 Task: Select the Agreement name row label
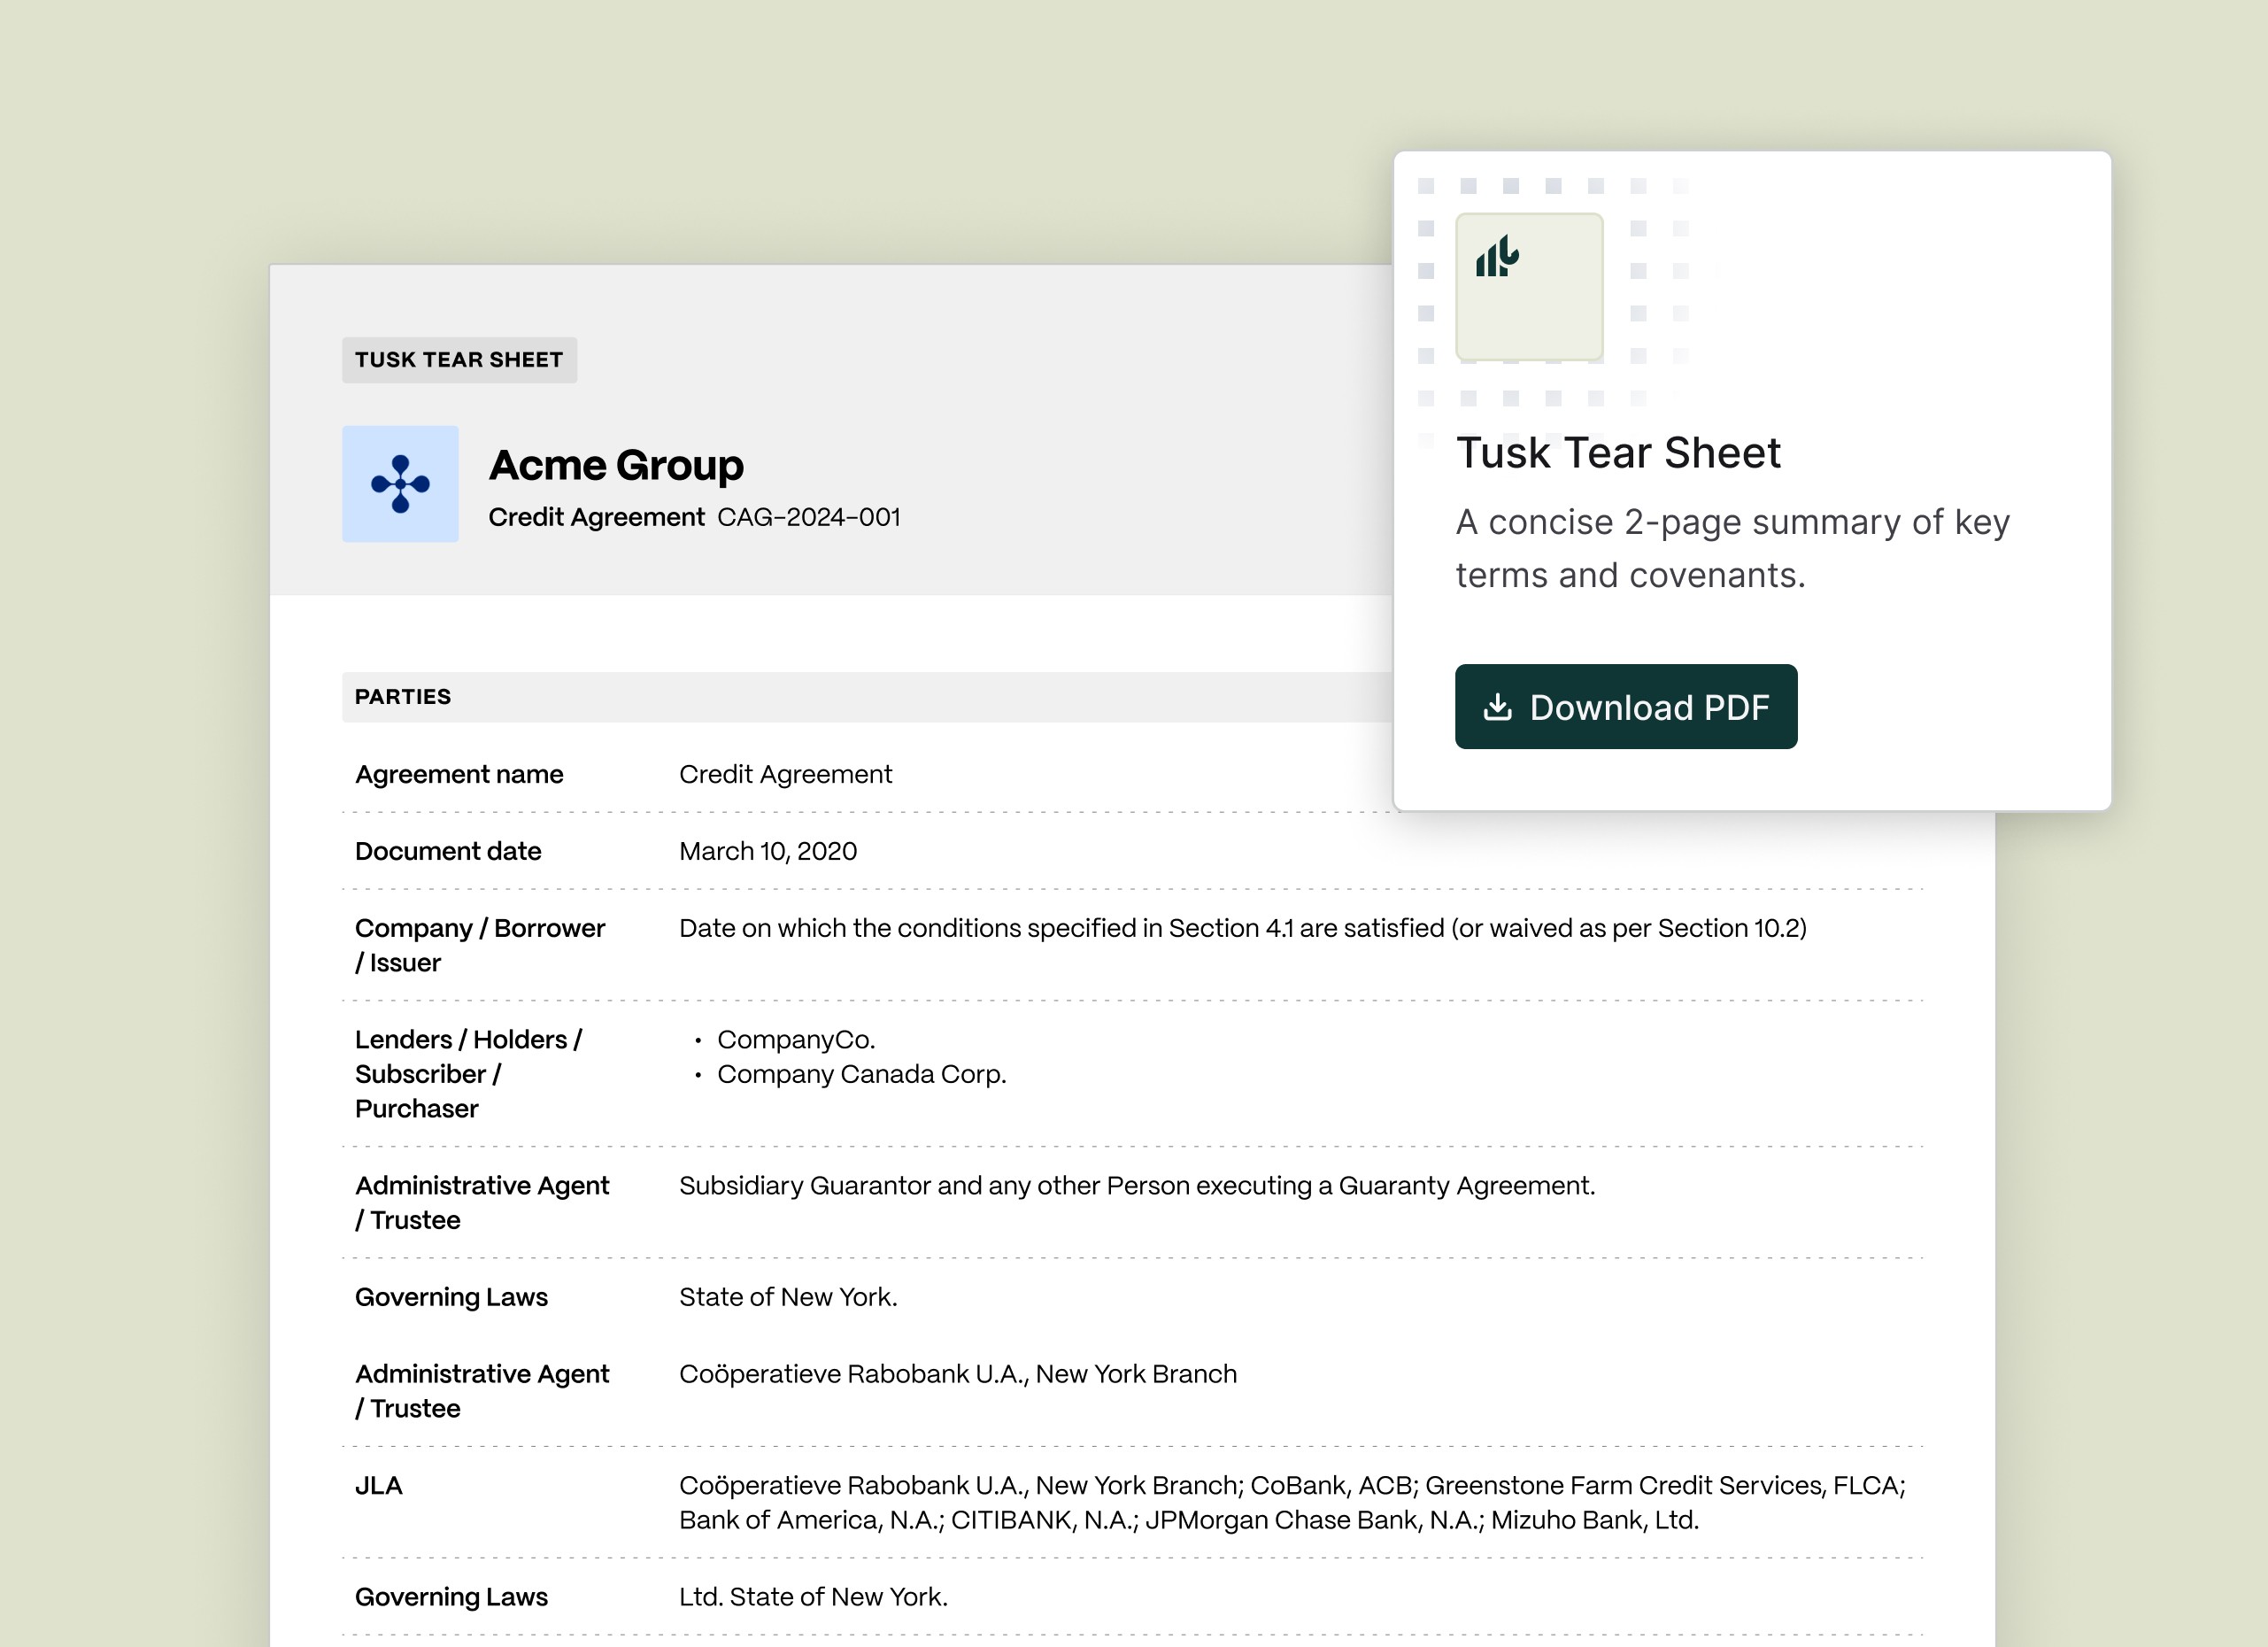click(459, 774)
